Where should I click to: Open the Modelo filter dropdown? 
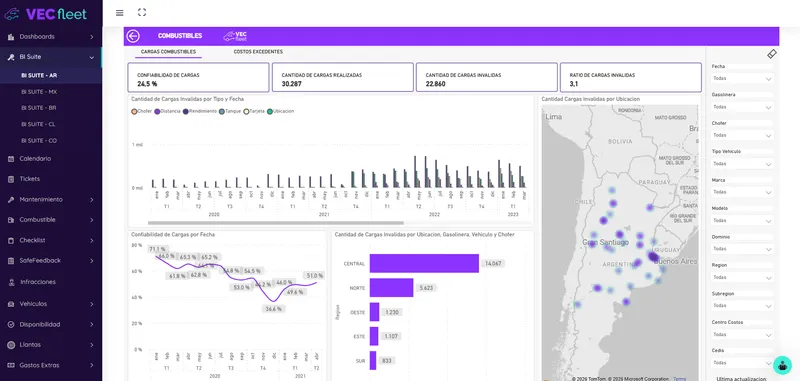742,220
